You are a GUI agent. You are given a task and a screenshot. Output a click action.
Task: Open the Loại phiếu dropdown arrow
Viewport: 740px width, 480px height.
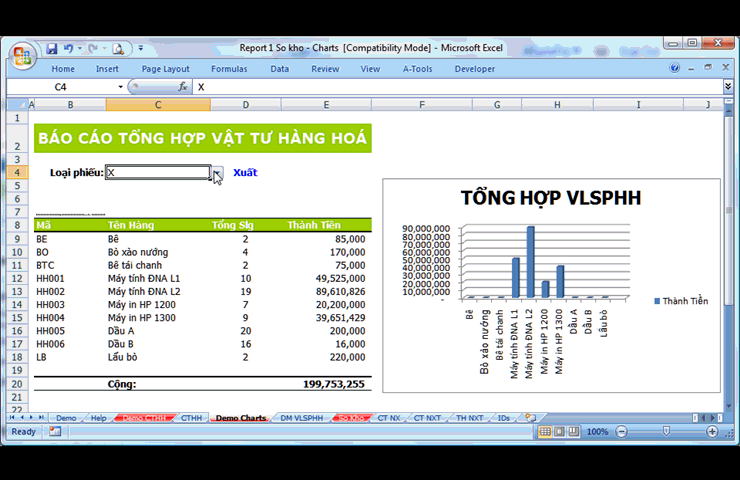[217, 173]
